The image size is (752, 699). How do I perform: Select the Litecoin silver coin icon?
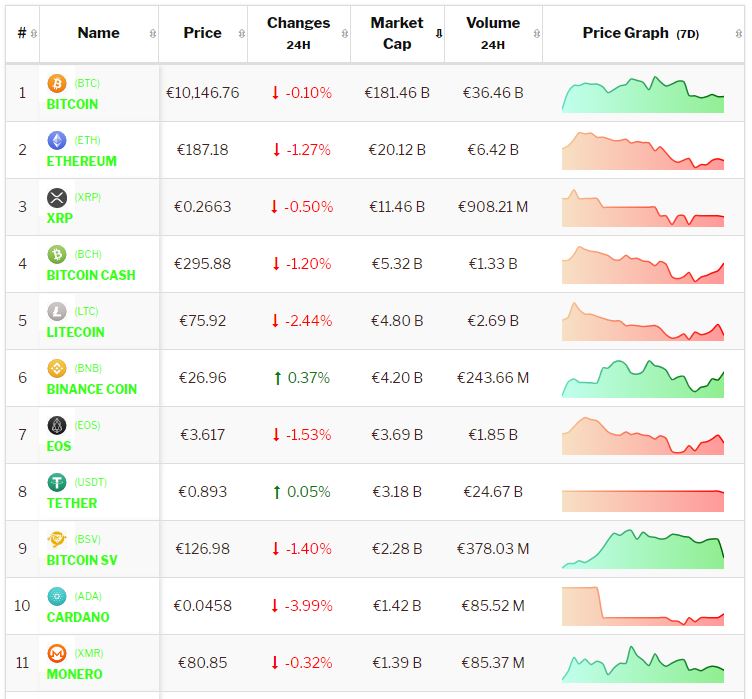pos(57,312)
